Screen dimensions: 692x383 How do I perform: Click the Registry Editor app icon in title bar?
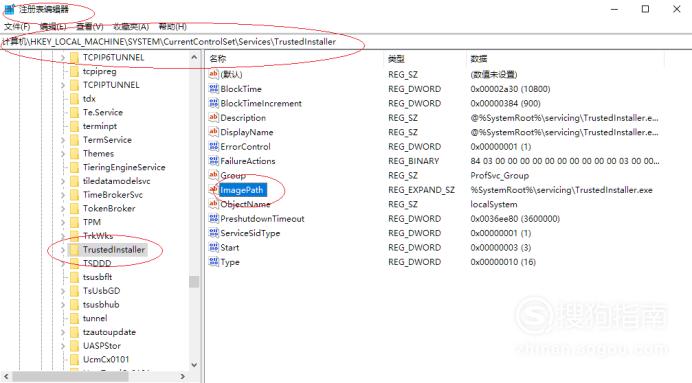[9, 9]
